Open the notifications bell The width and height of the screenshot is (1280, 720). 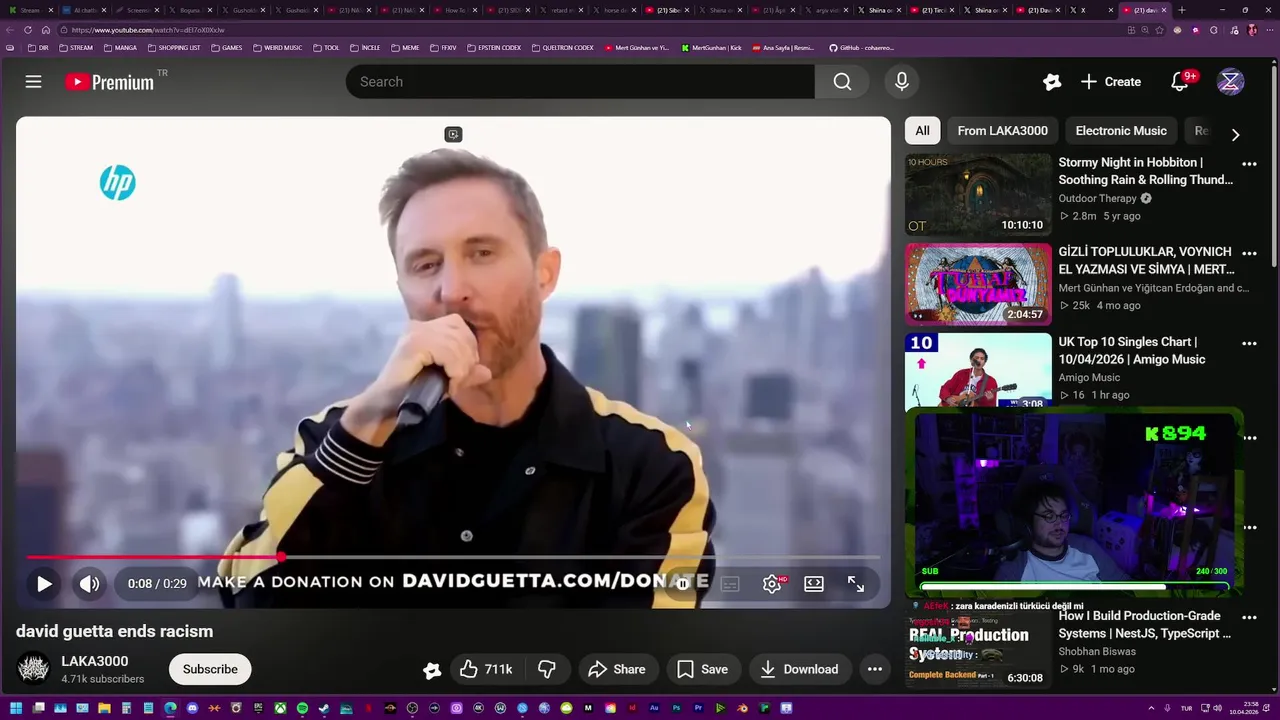point(1180,82)
